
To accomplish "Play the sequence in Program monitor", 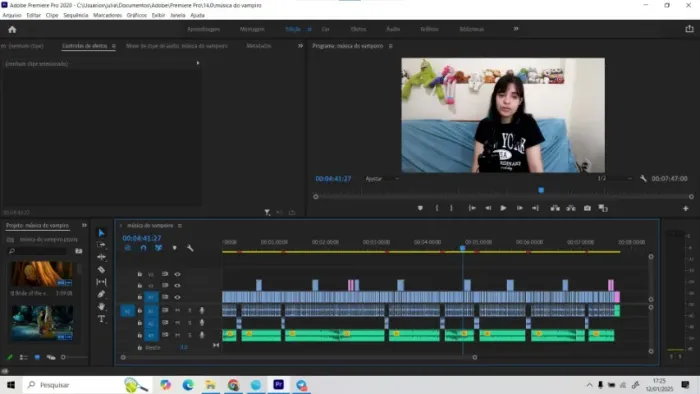I will (x=503, y=208).
